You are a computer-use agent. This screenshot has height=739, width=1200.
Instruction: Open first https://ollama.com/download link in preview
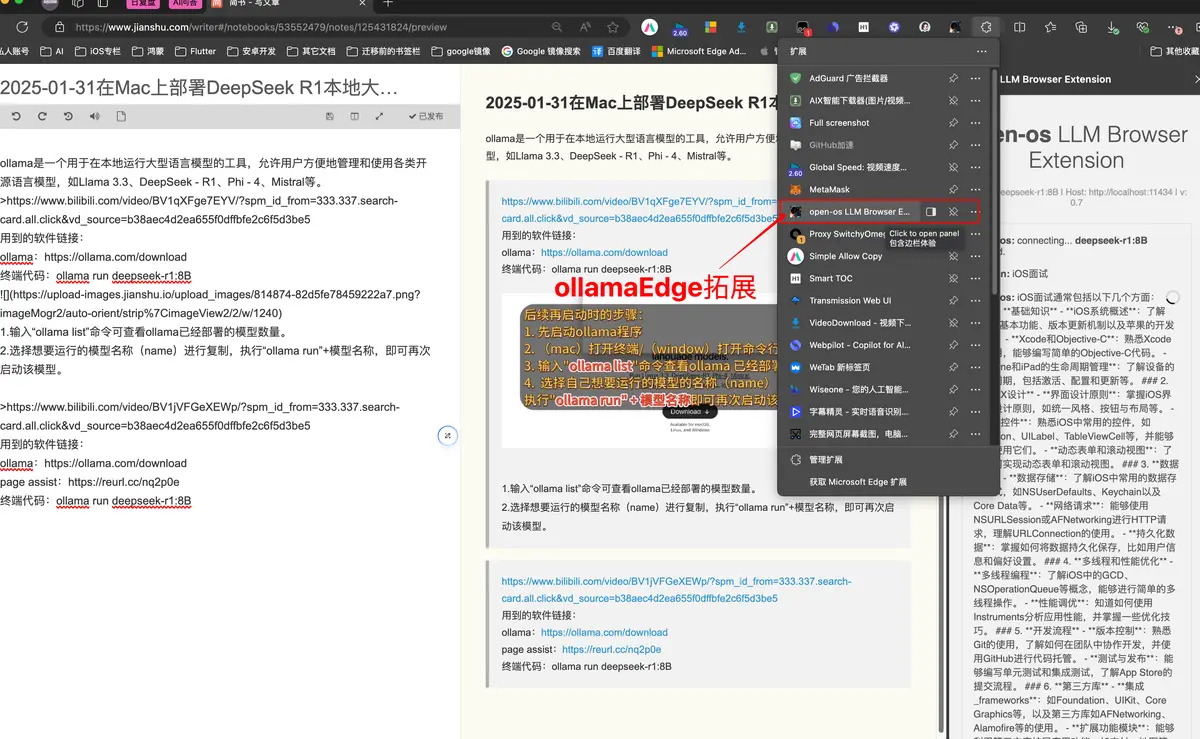(604, 253)
